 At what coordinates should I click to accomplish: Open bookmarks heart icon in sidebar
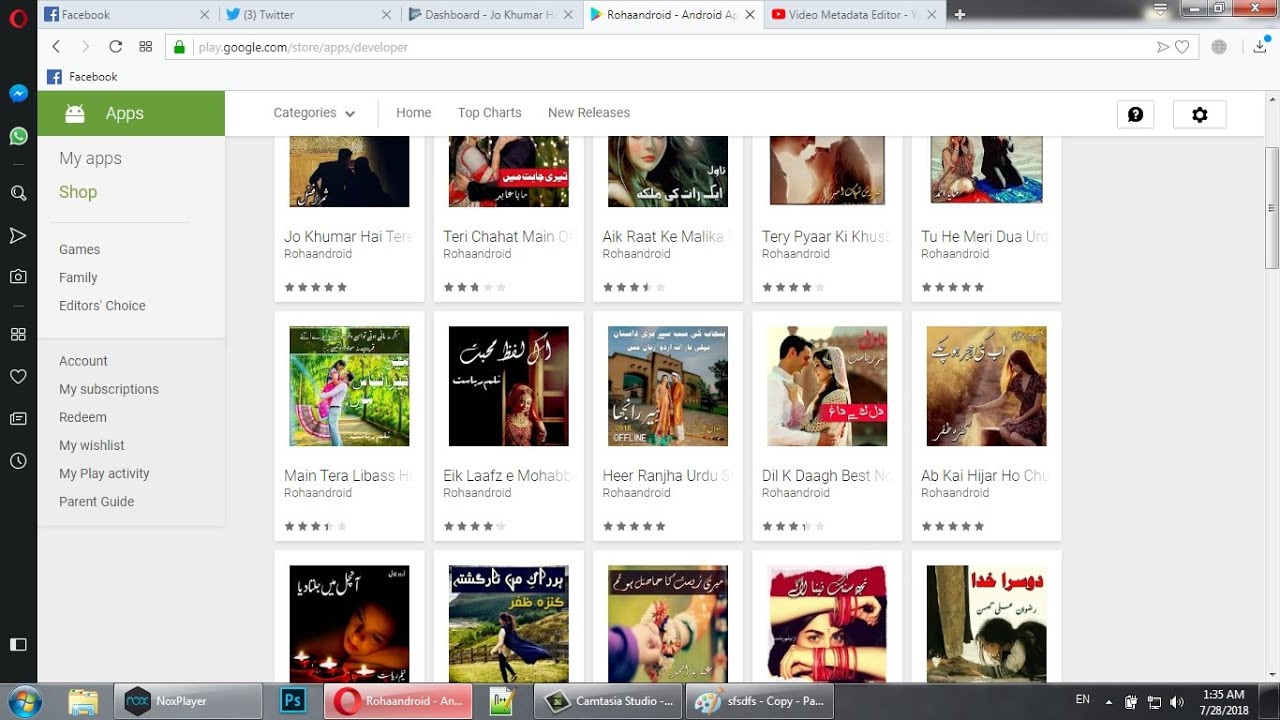(18, 377)
